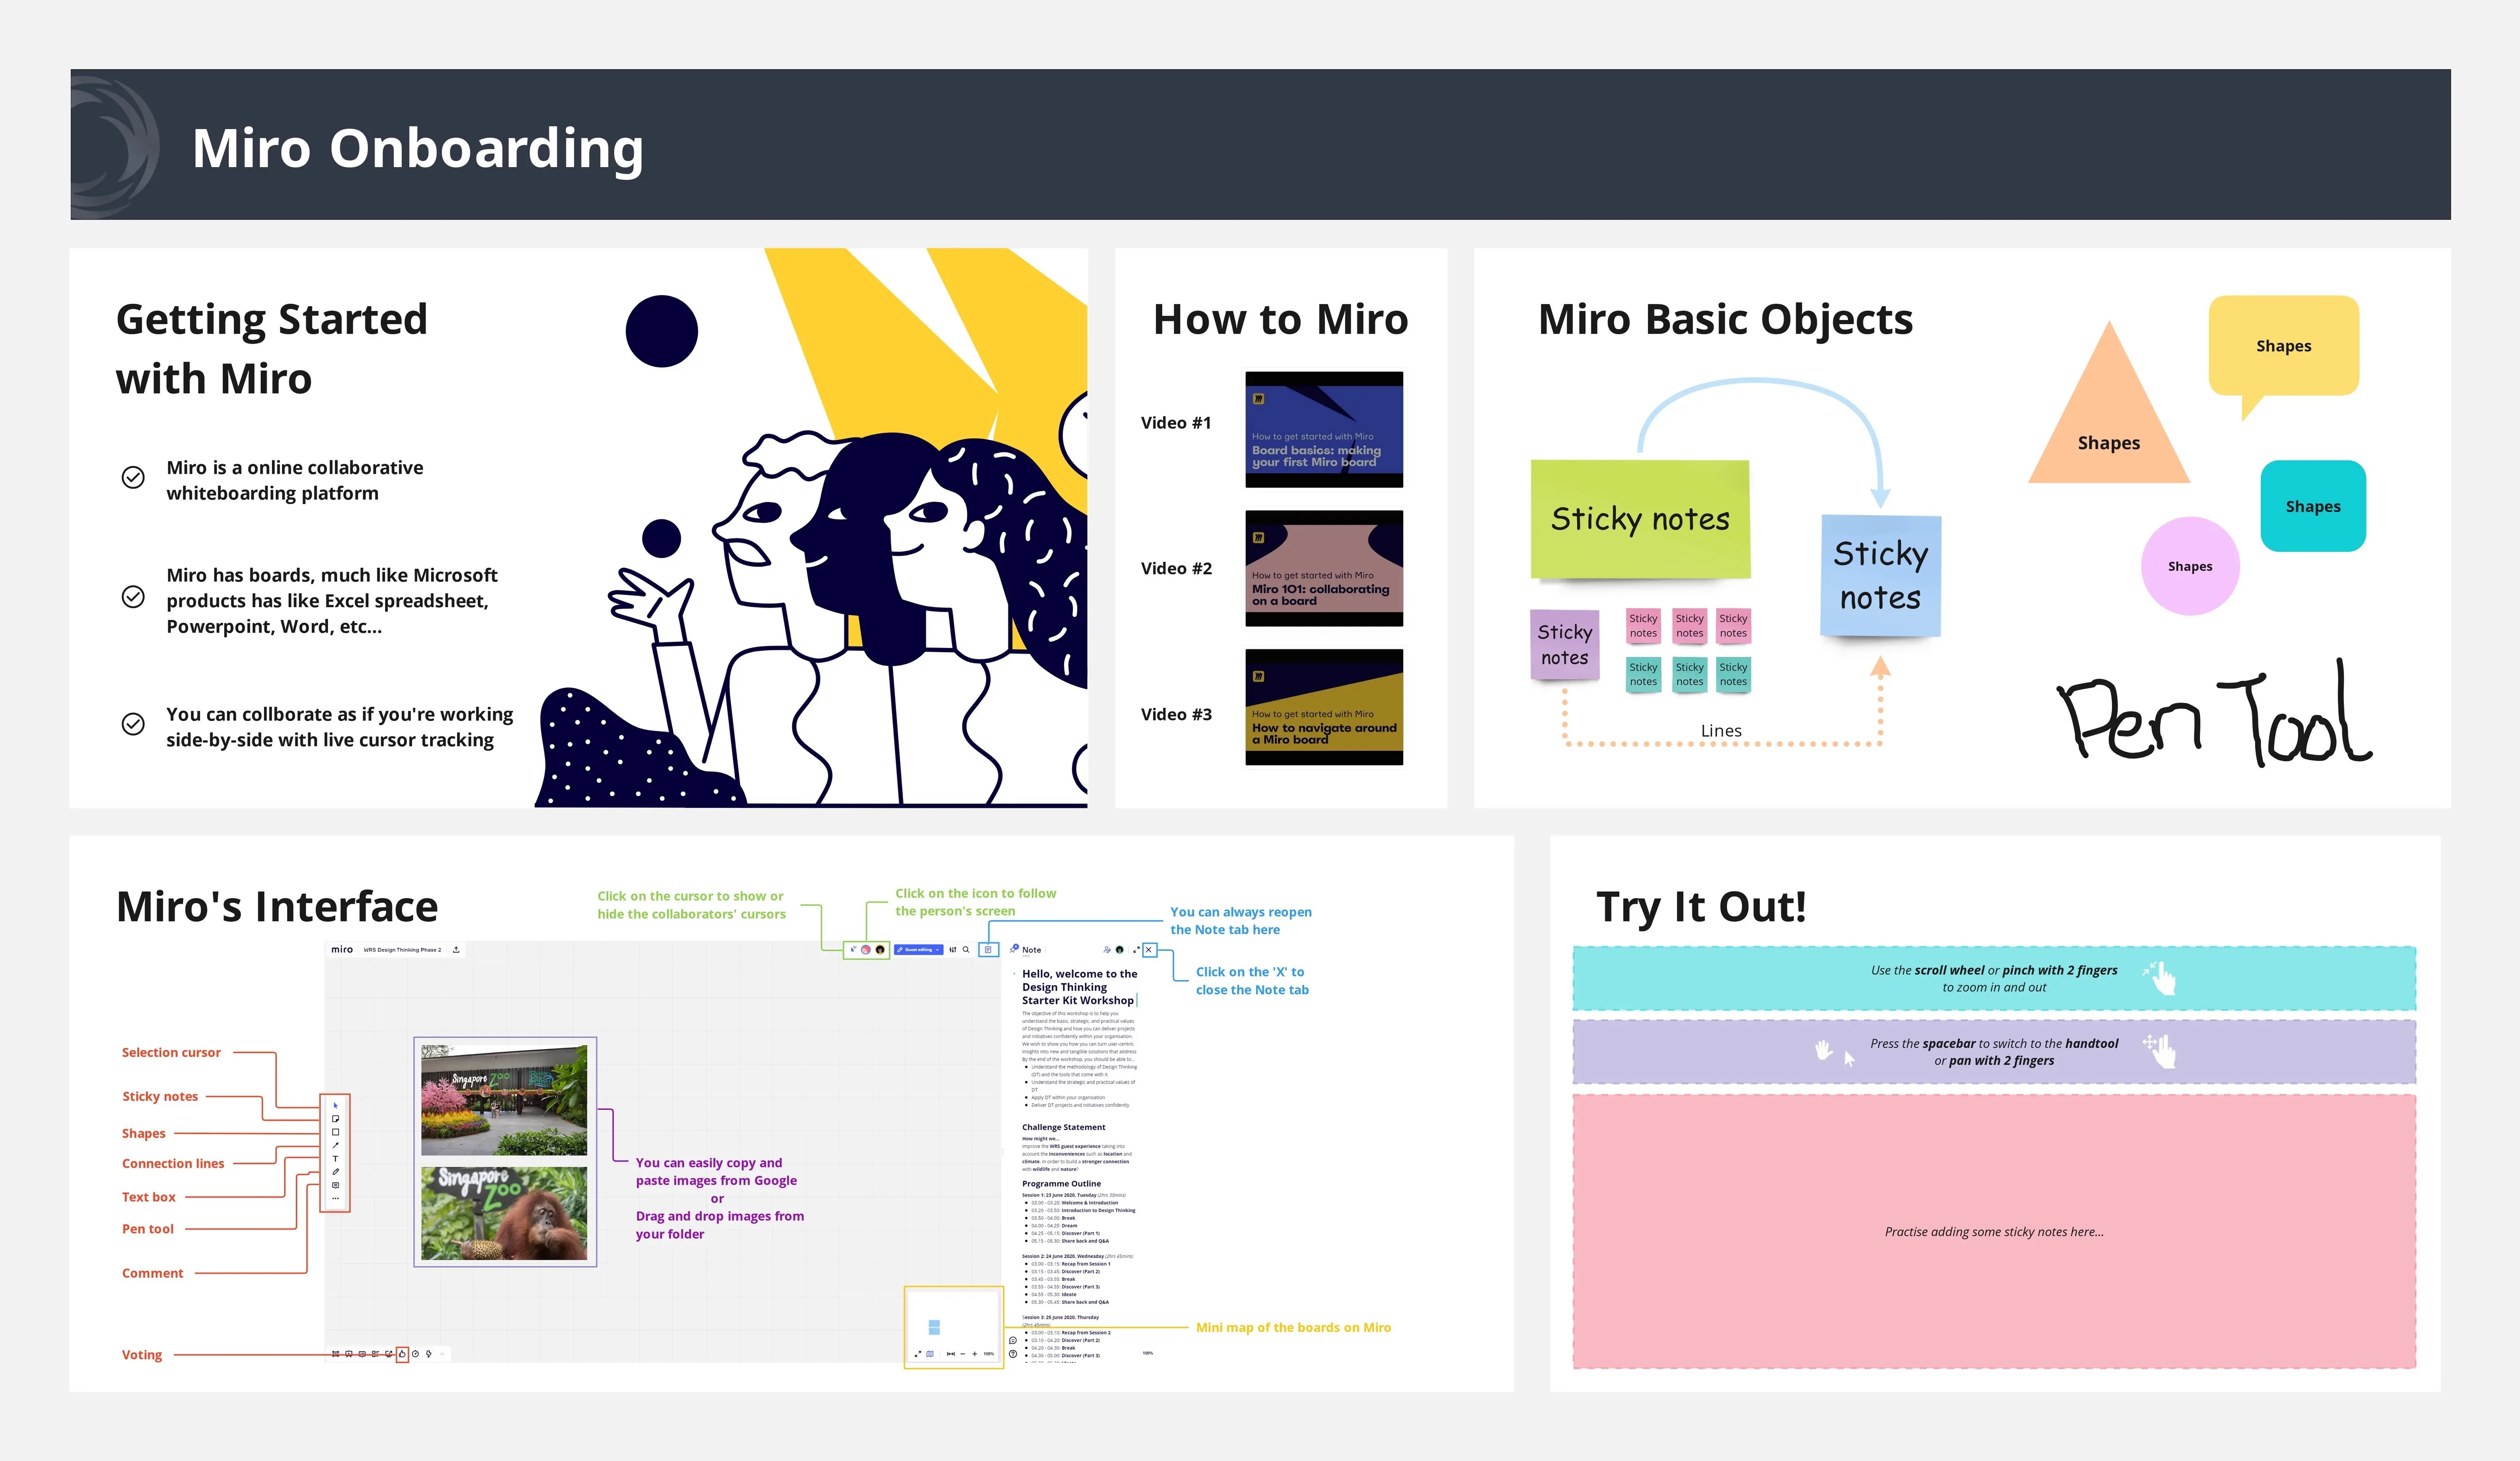
Task: Open the Guest editing dropdown
Action: click(x=919, y=950)
